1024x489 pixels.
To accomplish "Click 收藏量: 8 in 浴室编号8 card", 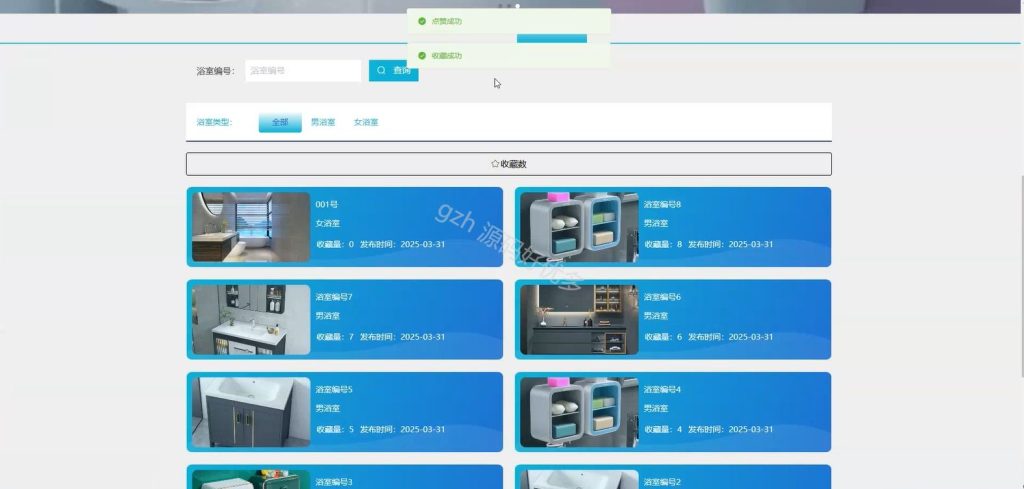I will tap(664, 244).
